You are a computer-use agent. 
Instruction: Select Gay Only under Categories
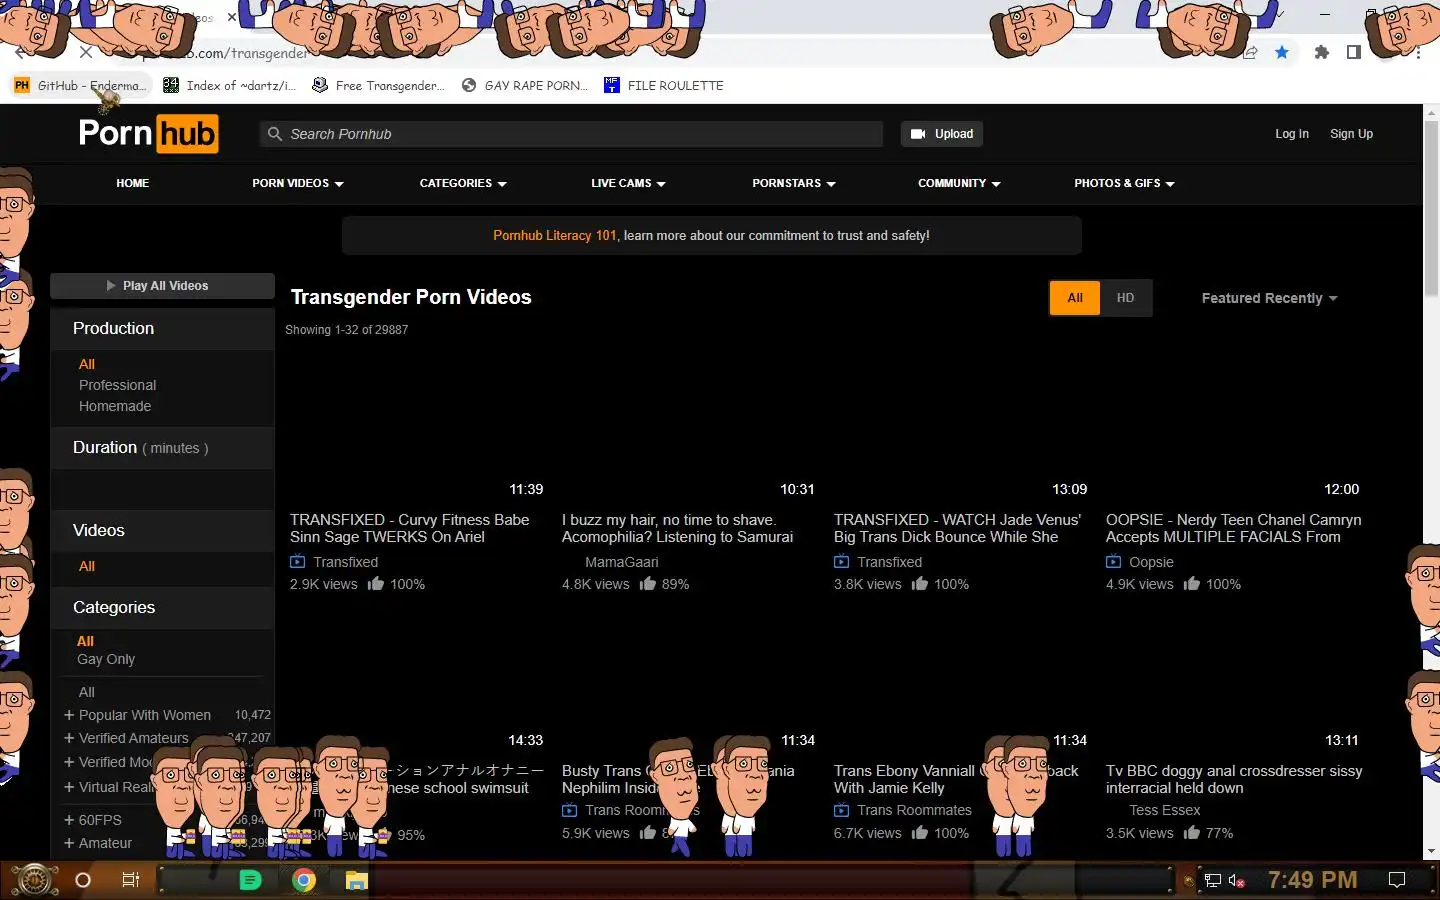point(106,659)
